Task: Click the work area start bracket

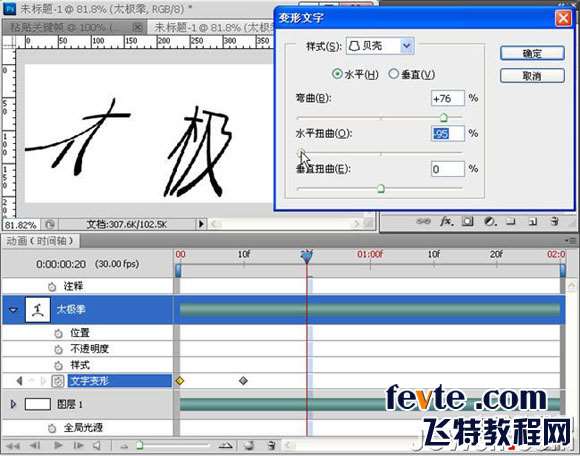Action: (178, 270)
